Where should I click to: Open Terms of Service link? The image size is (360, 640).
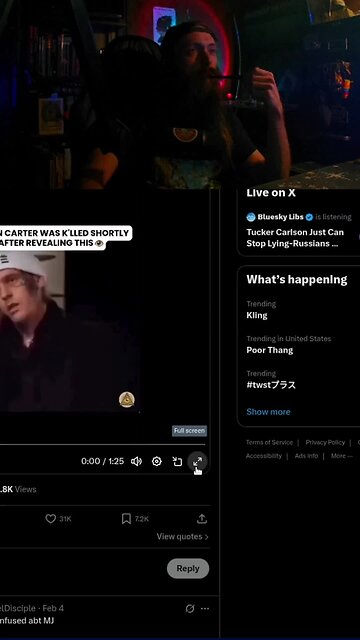point(269,442)
